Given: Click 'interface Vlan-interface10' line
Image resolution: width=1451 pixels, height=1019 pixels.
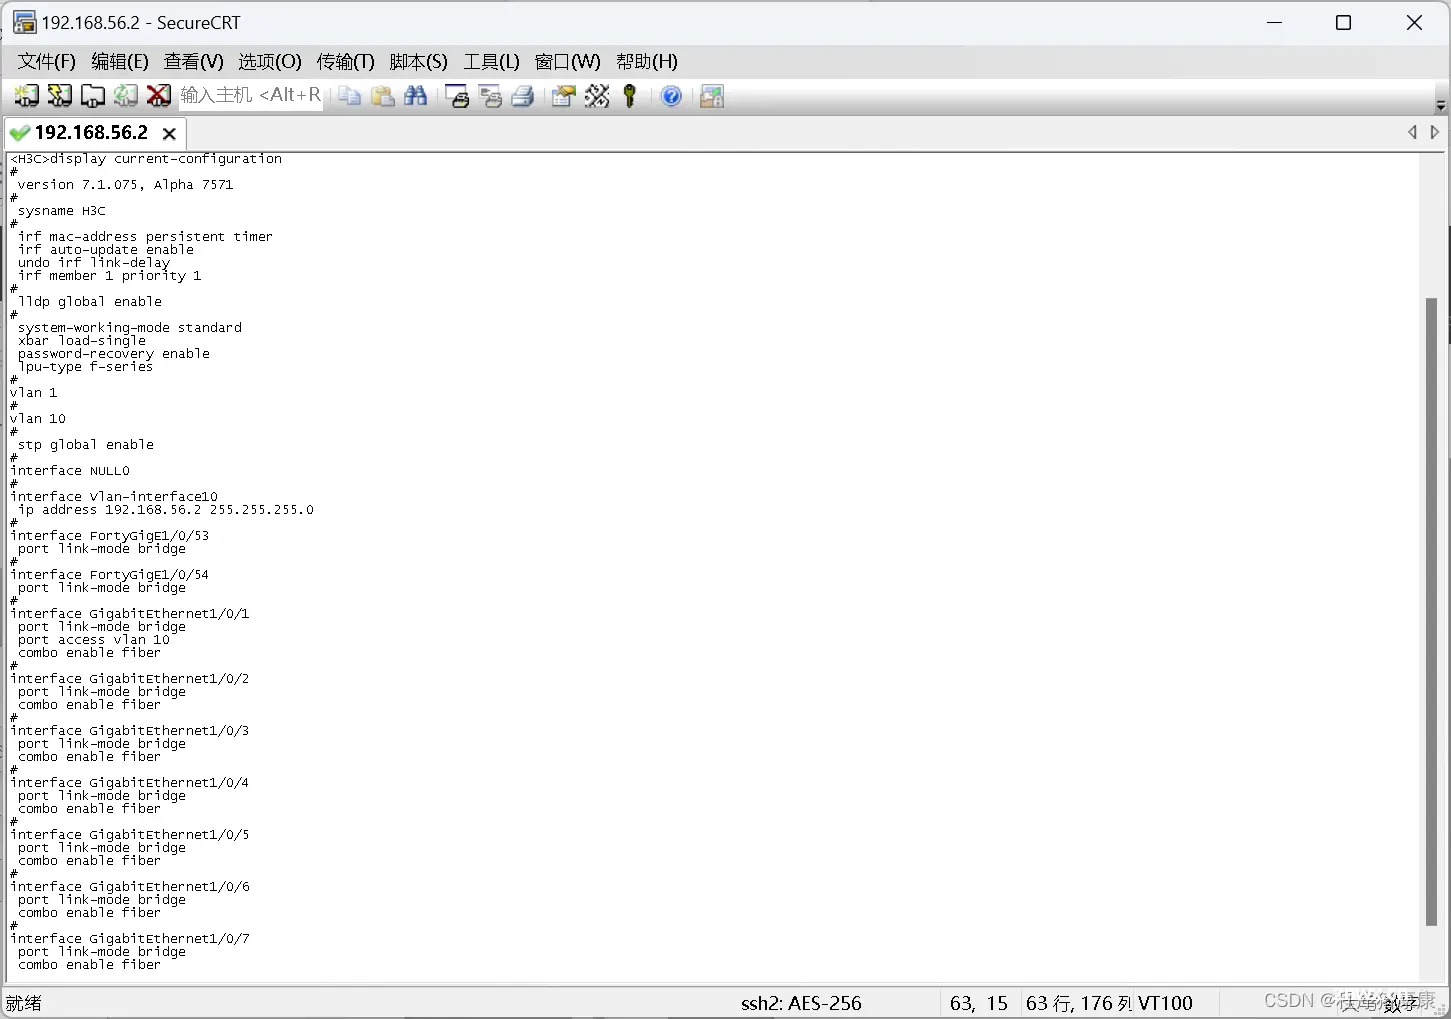Looking at the screenshot, I should coord(113,497).
